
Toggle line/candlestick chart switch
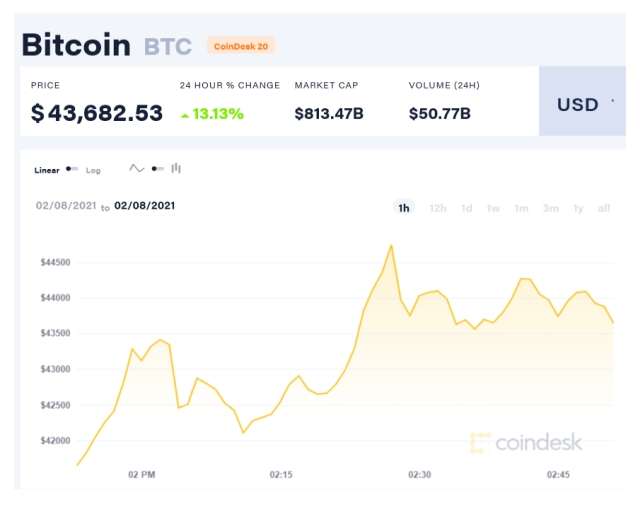pos(157,169)
